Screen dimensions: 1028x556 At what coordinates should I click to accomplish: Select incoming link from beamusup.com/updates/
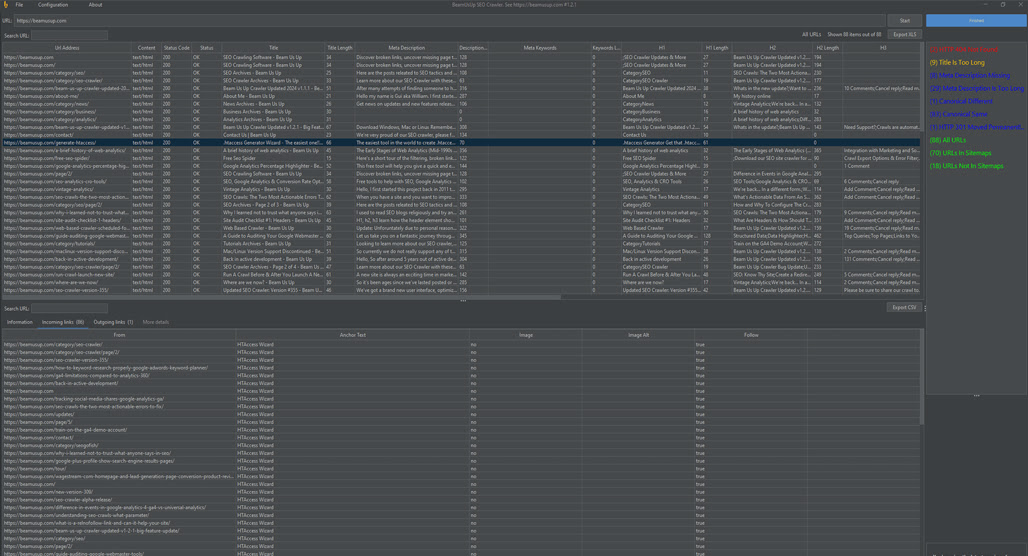point(461,414)
